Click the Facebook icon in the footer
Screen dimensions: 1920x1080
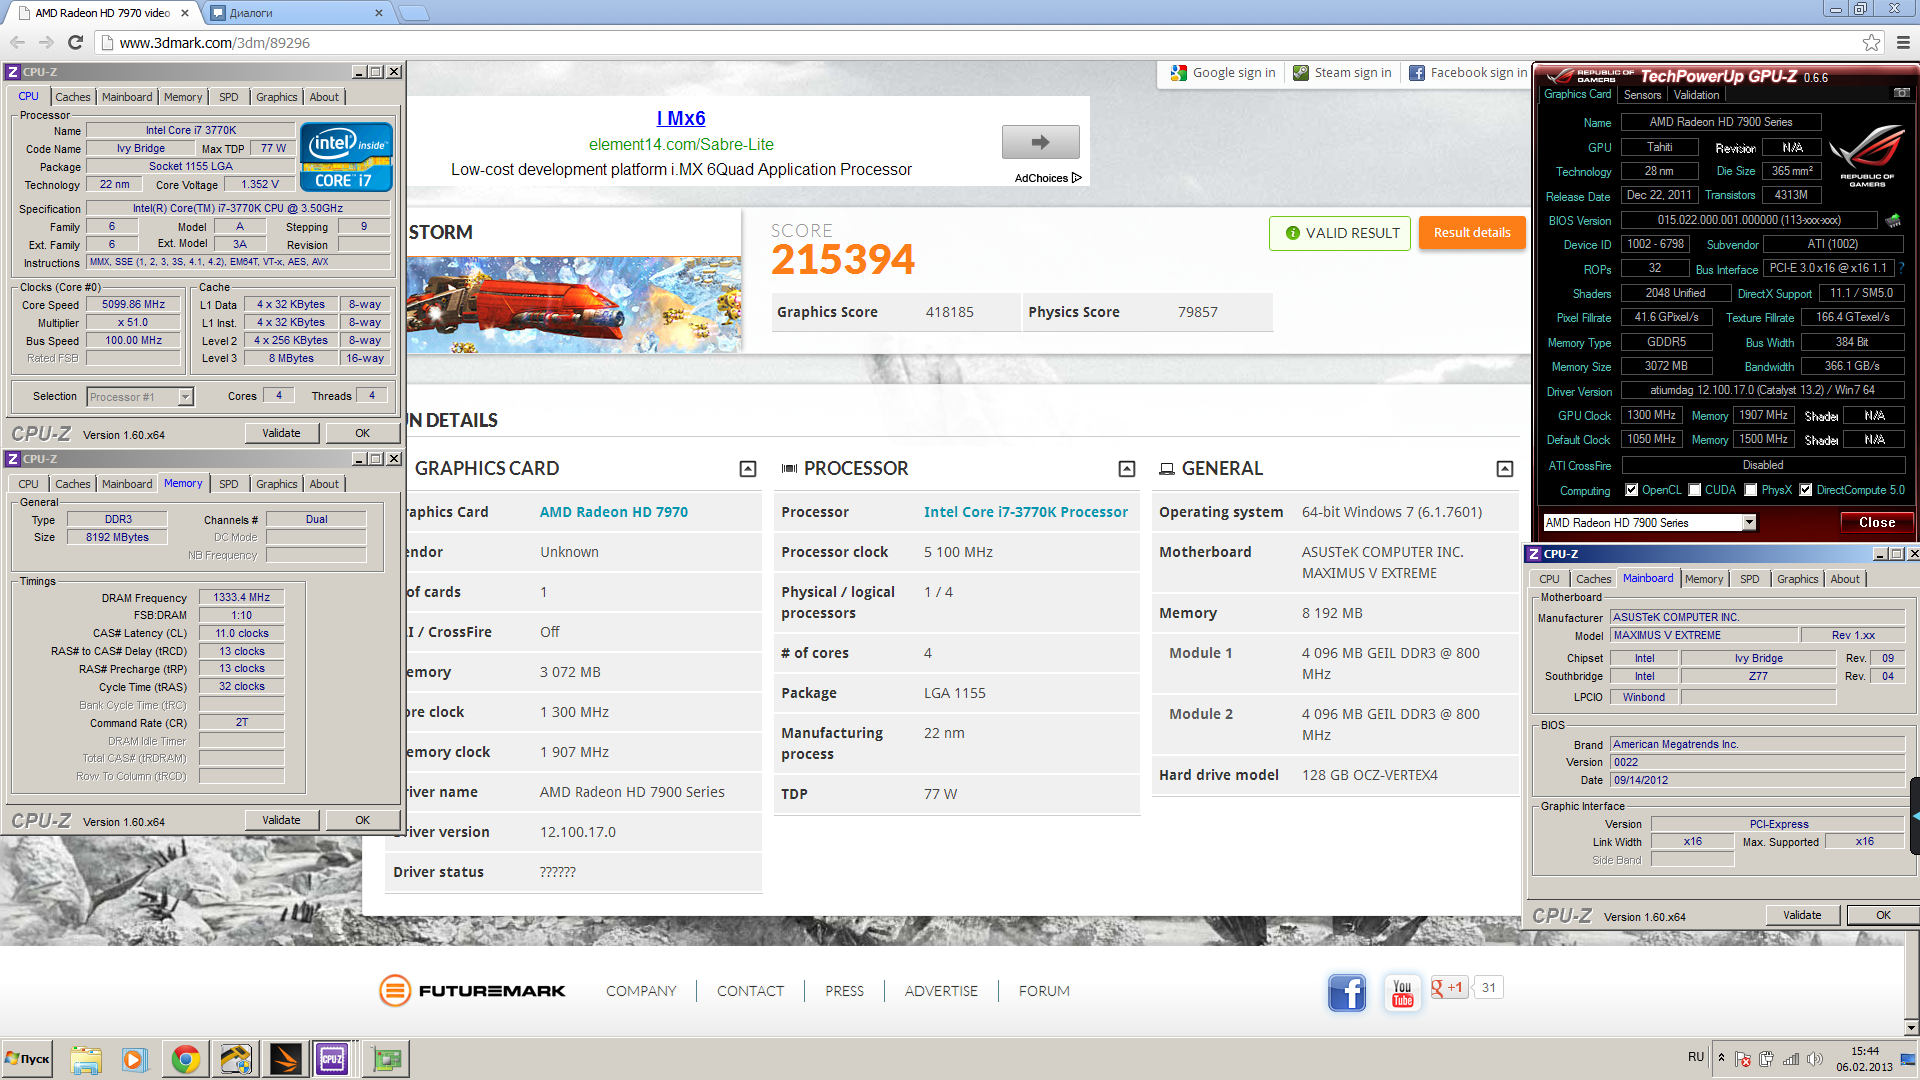pyautogui.click(x=1347, y=992)
